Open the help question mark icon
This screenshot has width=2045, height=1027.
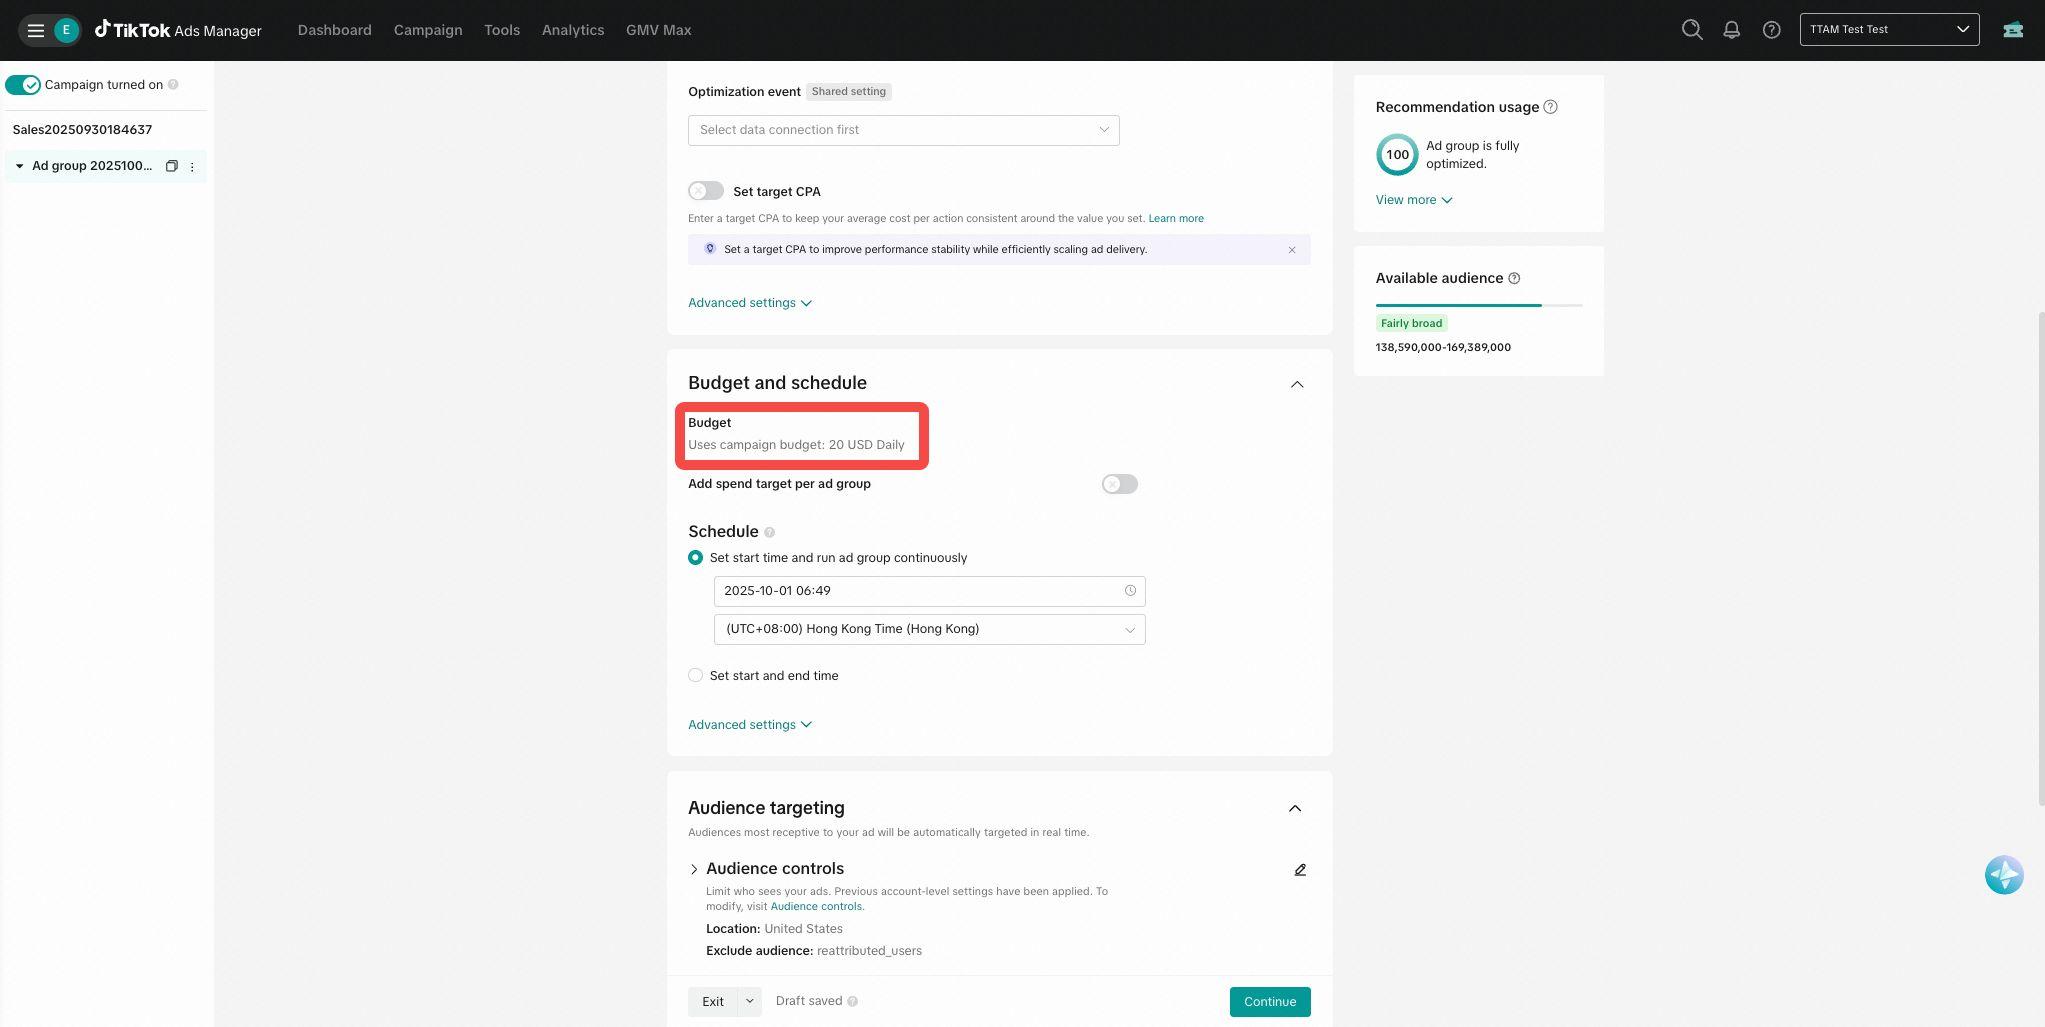point(1771,30)
